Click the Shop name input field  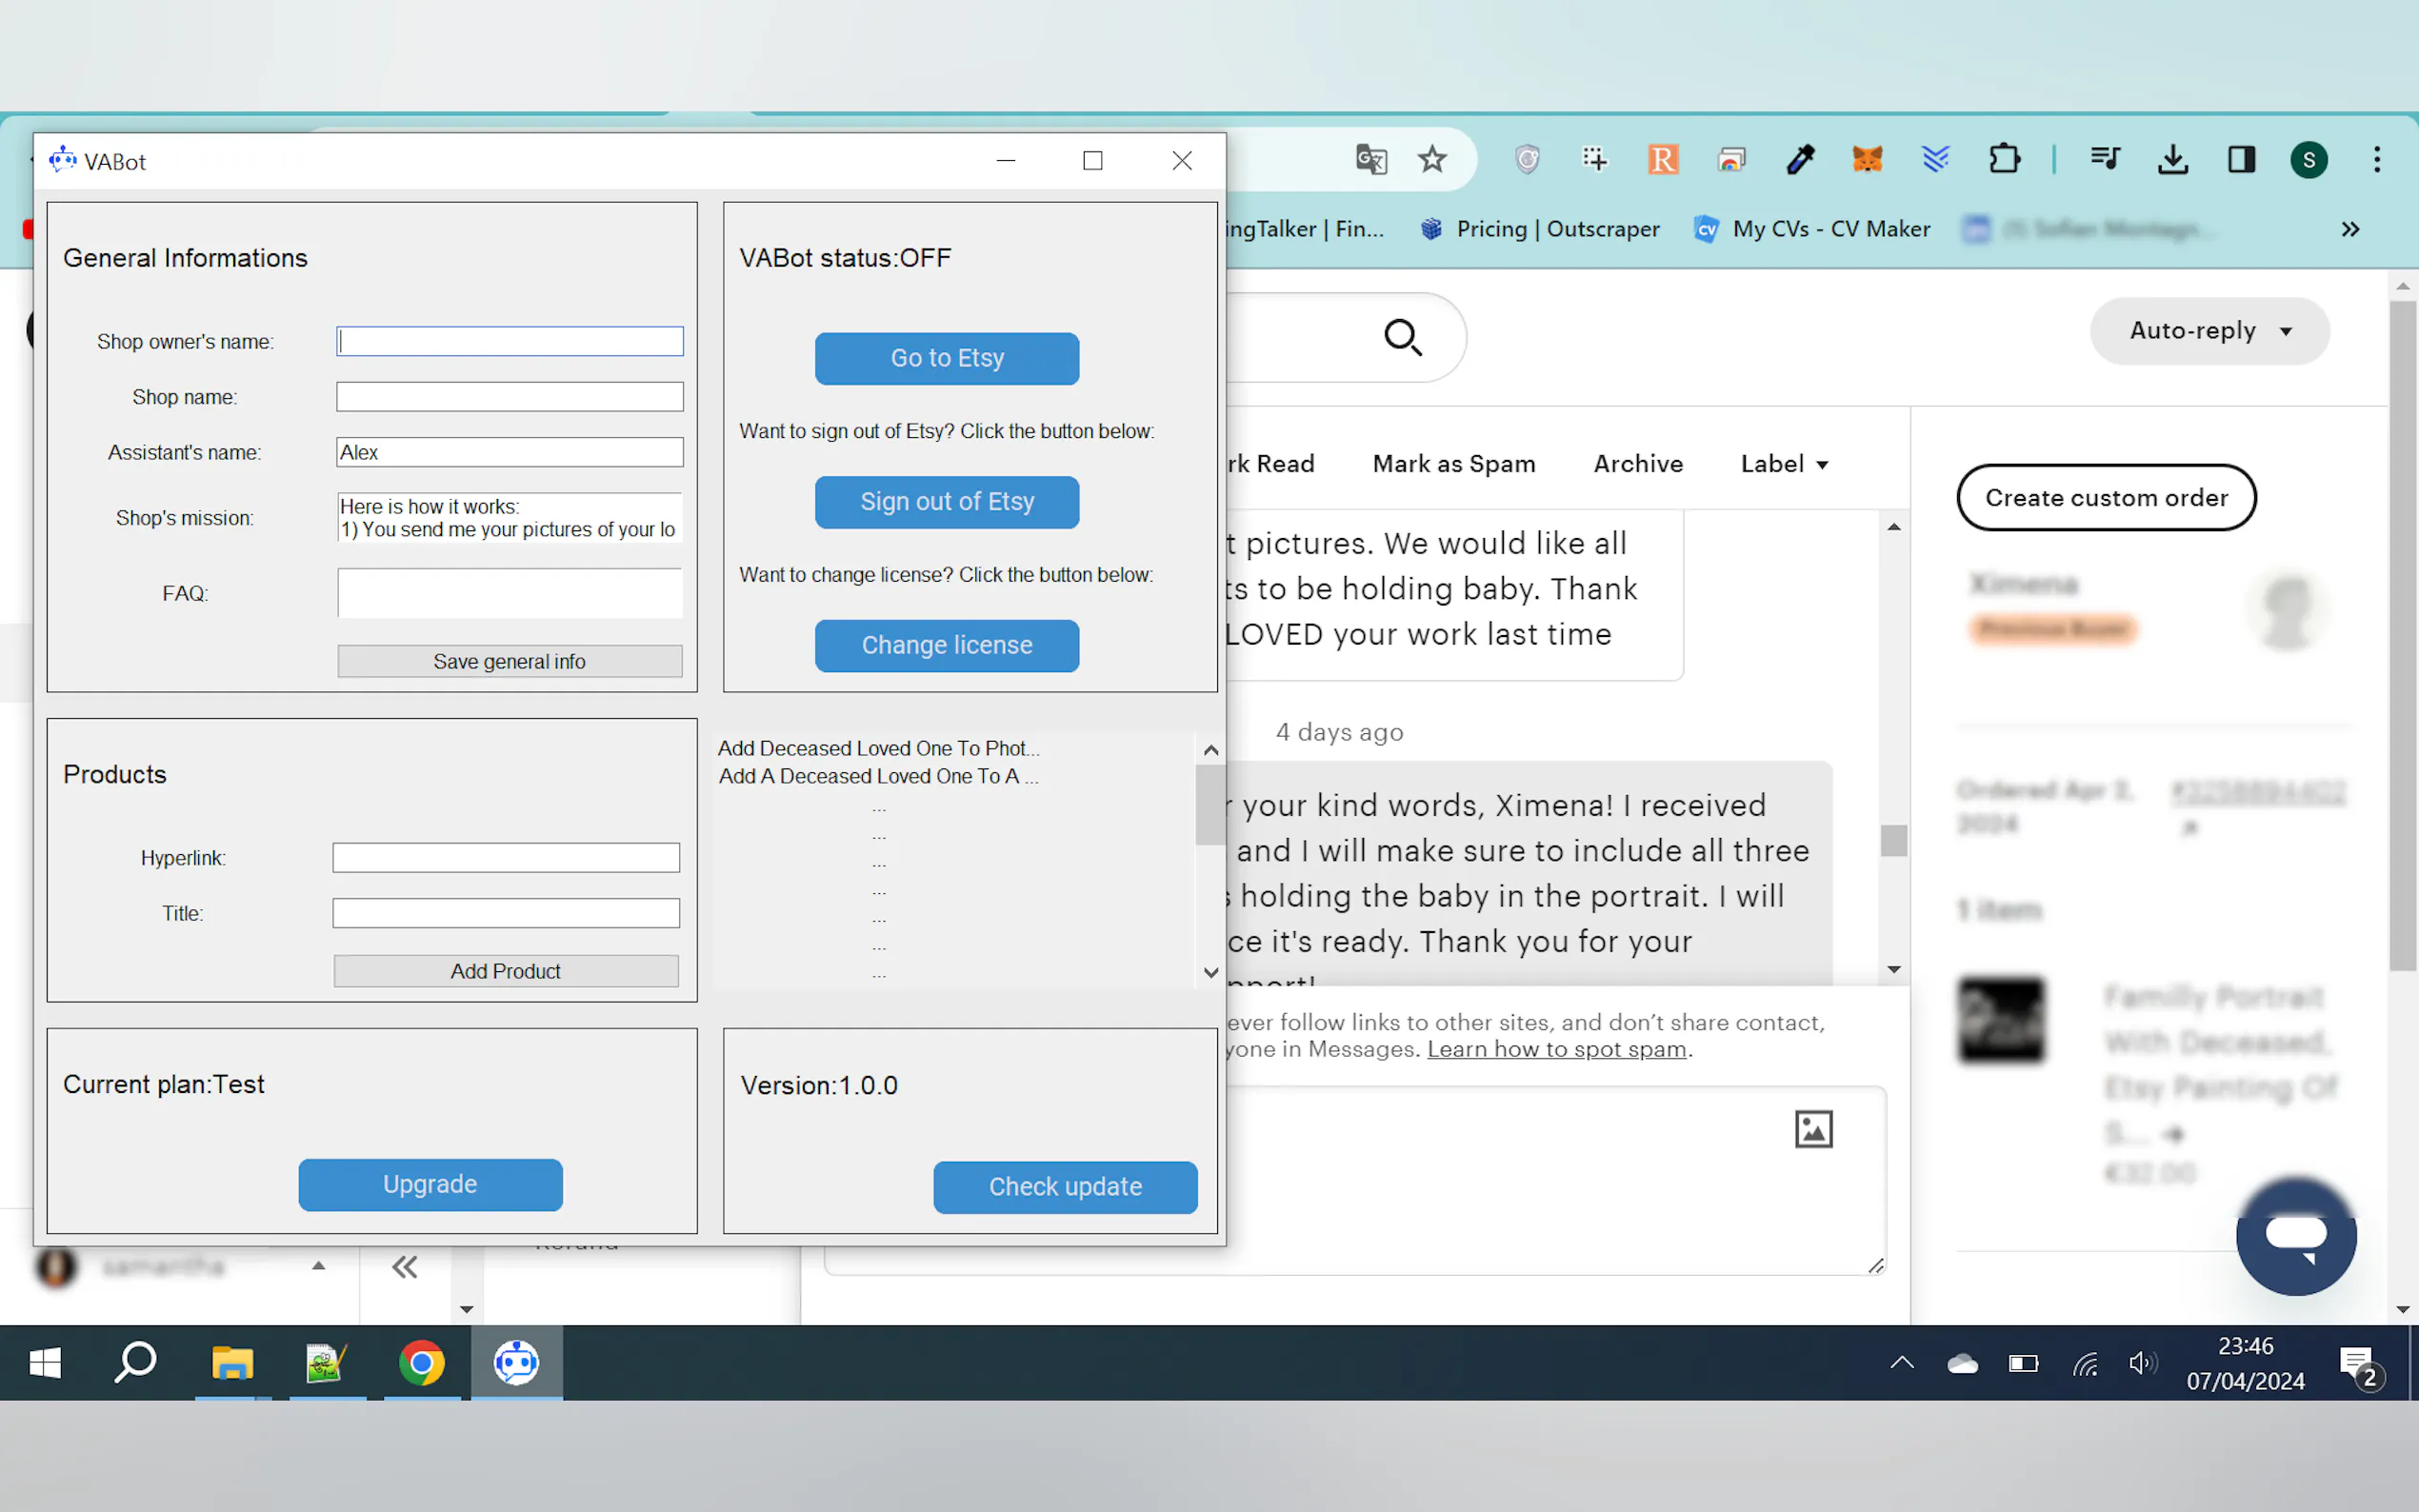[x=509, y=397]
